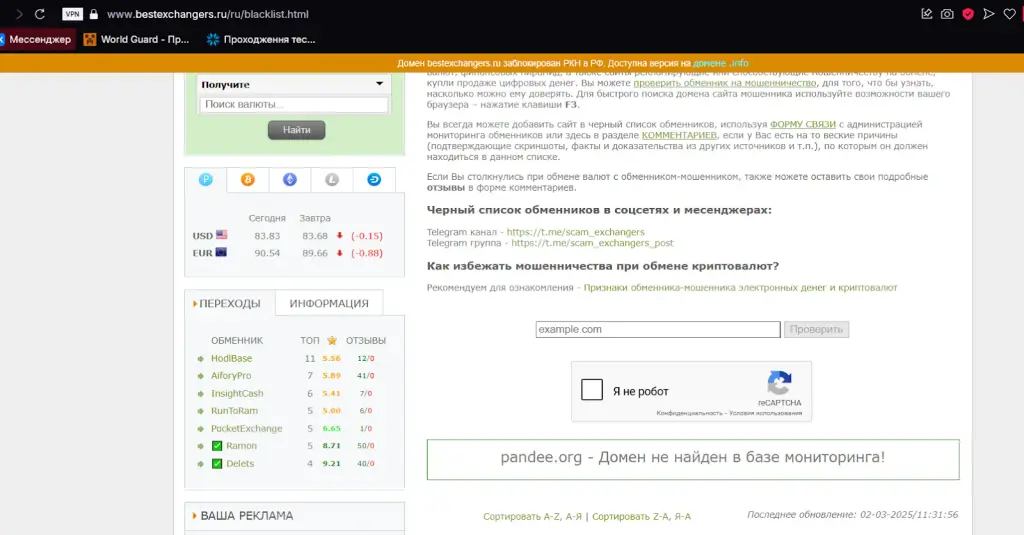Click the gold star ТОП column icon
Screen dimensions: 1024x535
point(332,340)
